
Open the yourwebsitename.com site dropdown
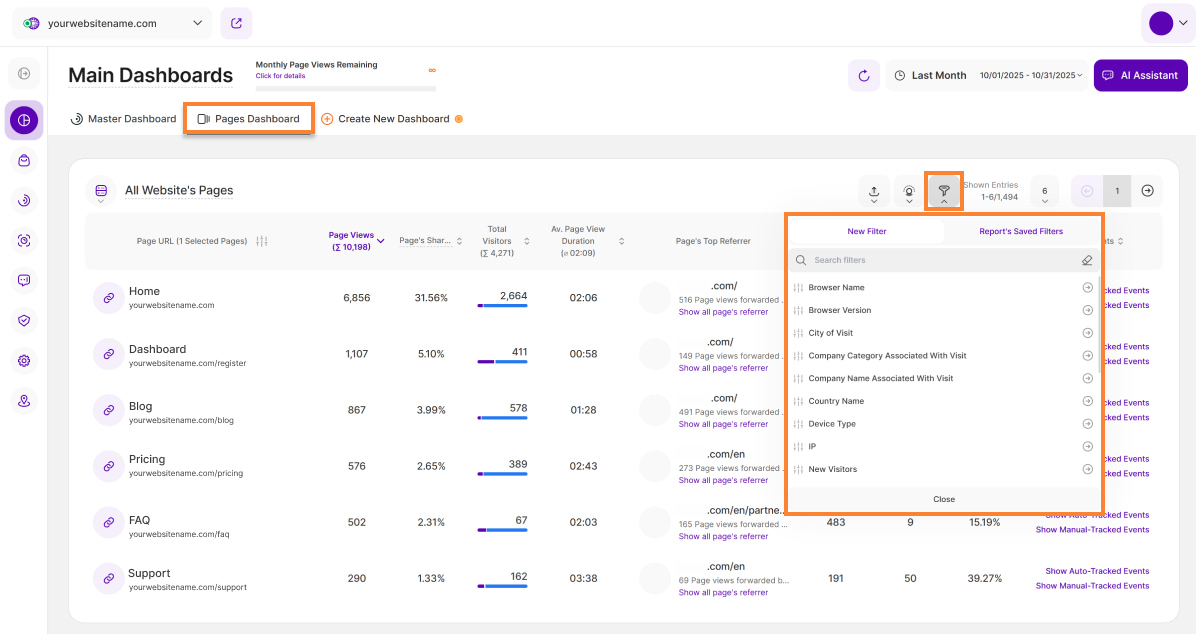pos(115,23)
